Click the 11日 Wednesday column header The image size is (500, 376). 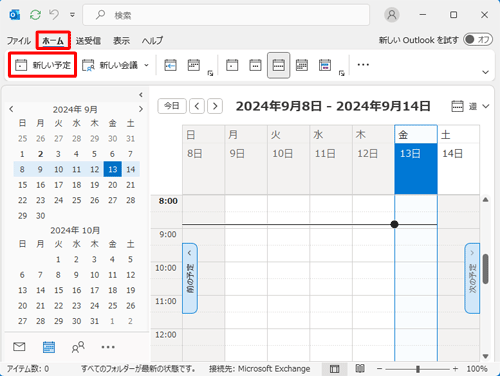pos(331,160)
